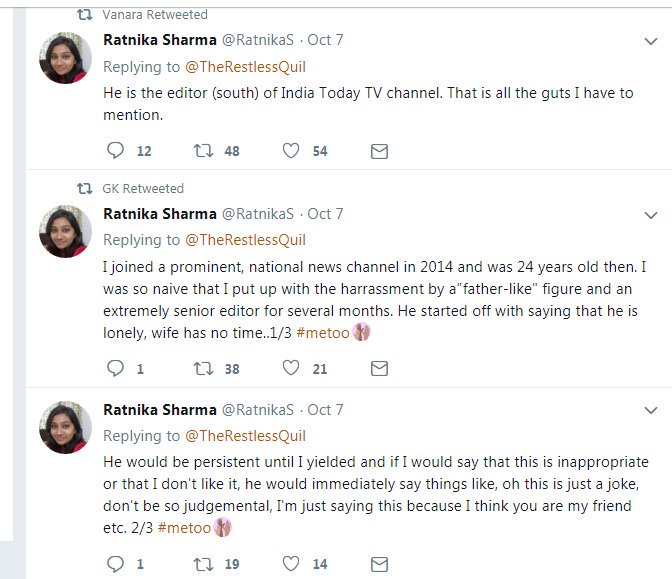The width and height of the screenshot is (672, 579).
Task: Open the options chevron on the first tweet
Action: click(650, 41)
